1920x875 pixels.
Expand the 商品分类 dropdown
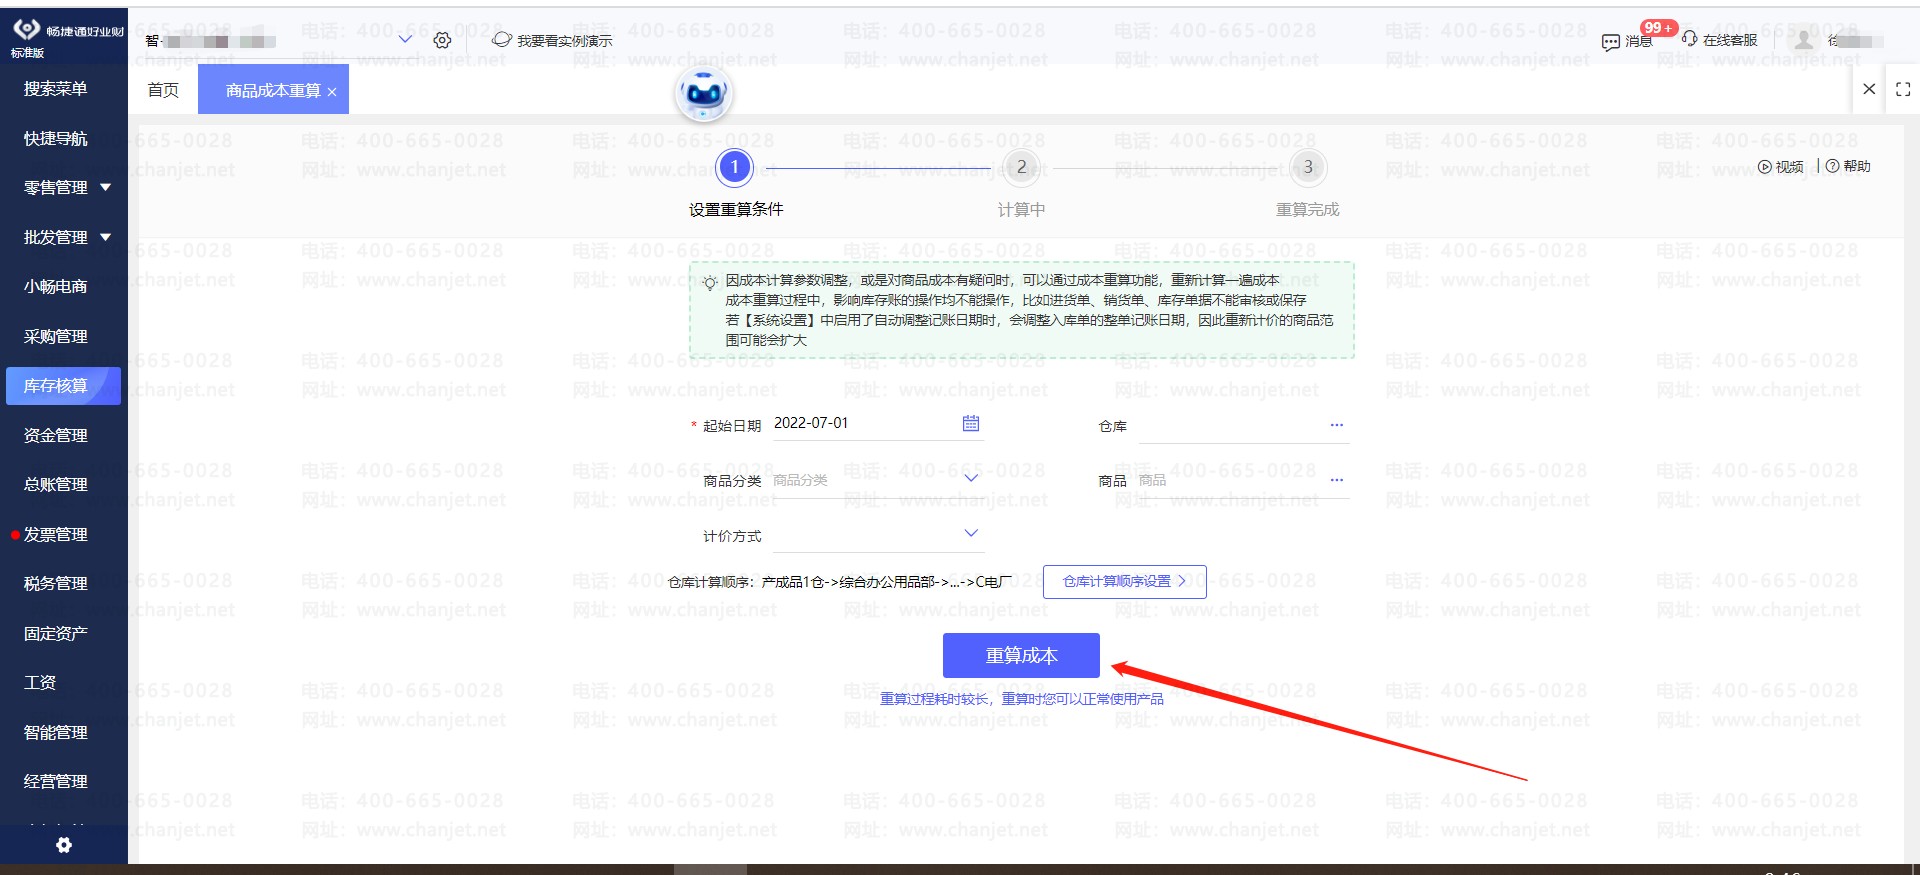pyautogui.click(x=971, y=478)
